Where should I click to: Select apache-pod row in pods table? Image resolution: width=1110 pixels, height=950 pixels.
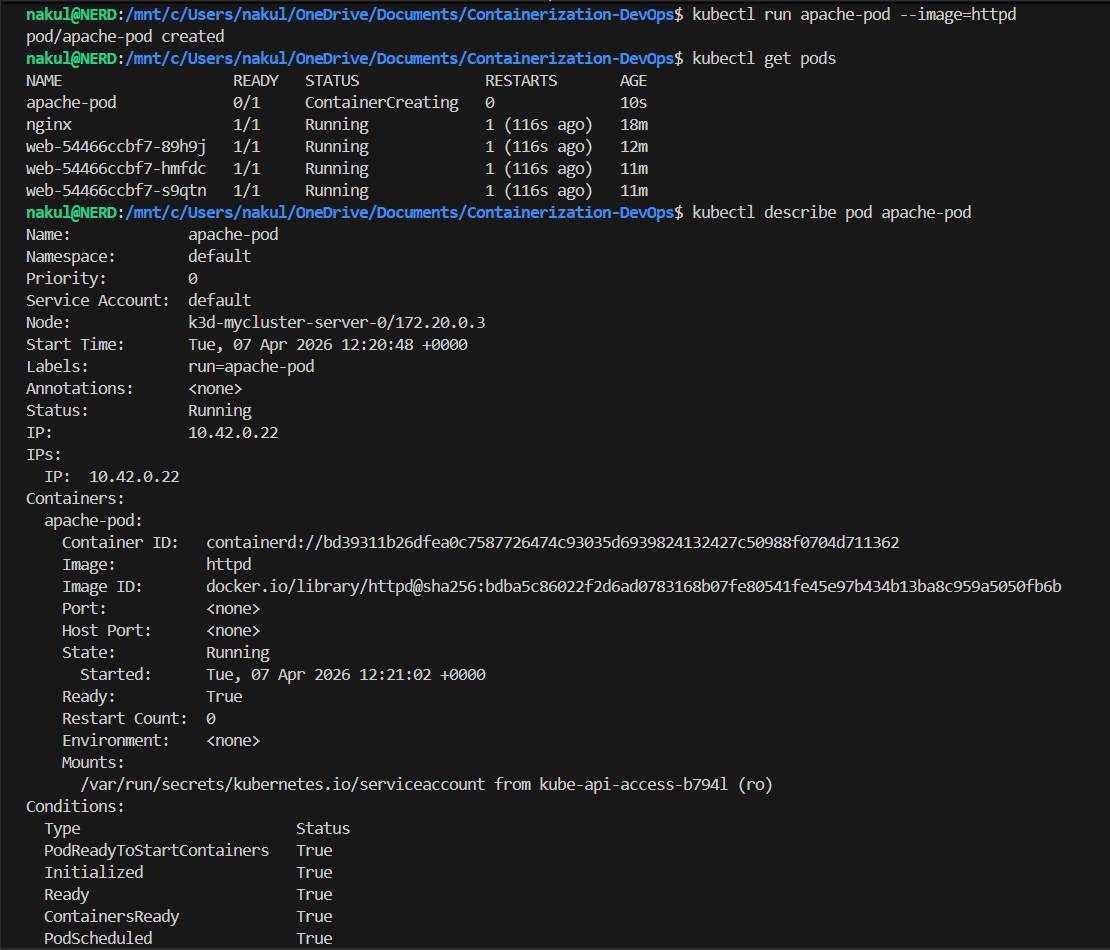337,103
